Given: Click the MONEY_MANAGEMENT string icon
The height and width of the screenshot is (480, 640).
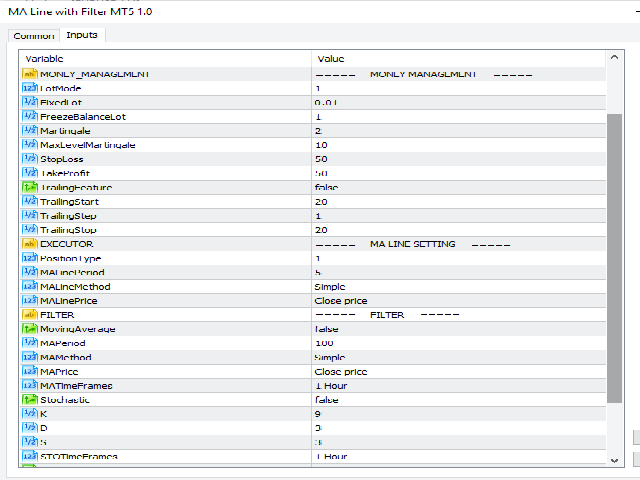Looking at the screenshot, I should (29, 74).
